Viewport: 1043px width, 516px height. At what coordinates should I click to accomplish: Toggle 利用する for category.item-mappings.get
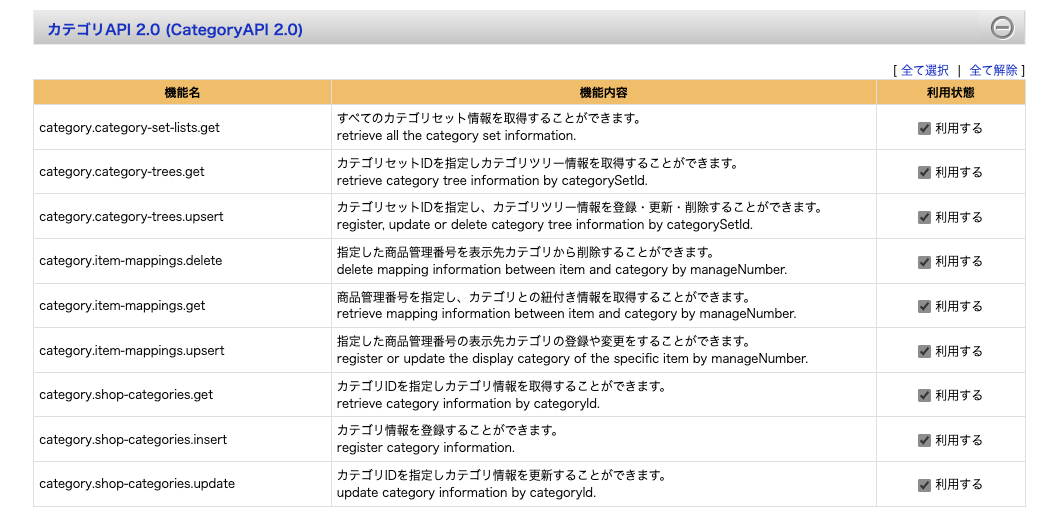tap(924, 306)
